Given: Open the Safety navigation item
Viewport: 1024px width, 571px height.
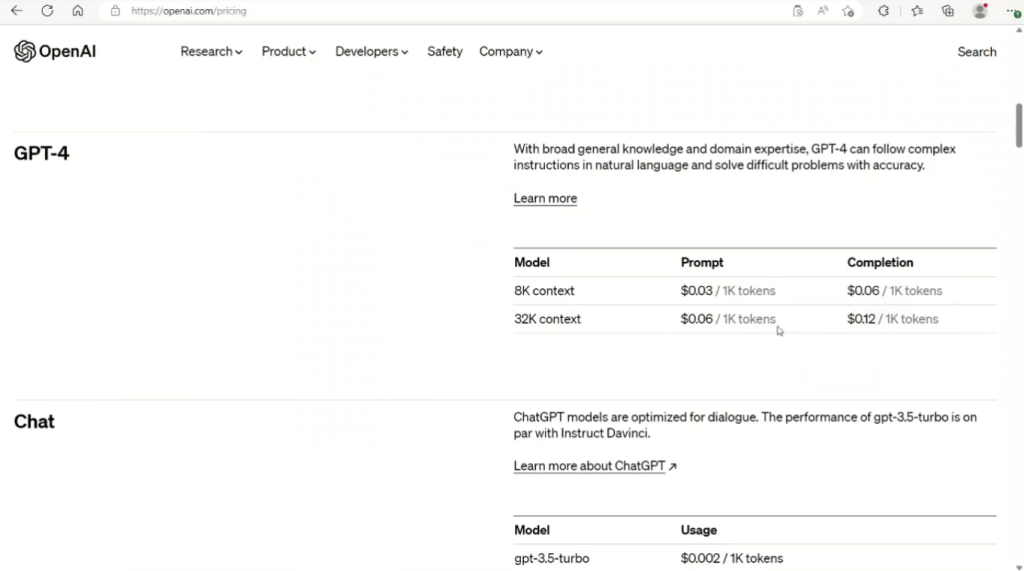Looking at the screenshot, I should 444,52.
